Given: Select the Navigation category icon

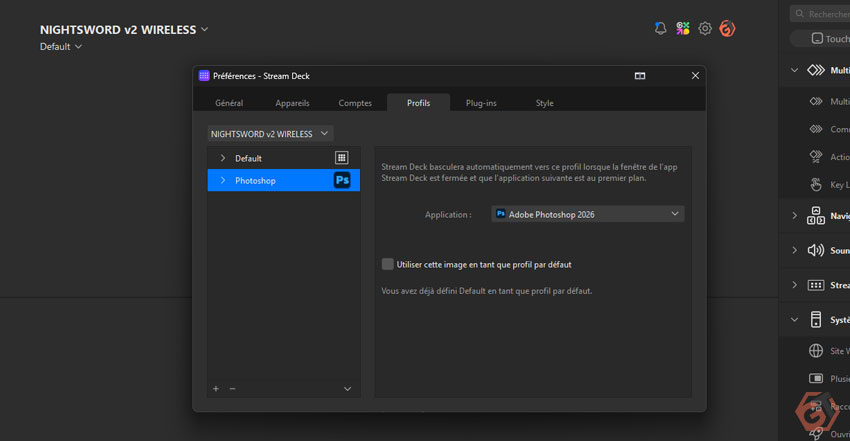Looking at the screenshot, I should (816, 216).
